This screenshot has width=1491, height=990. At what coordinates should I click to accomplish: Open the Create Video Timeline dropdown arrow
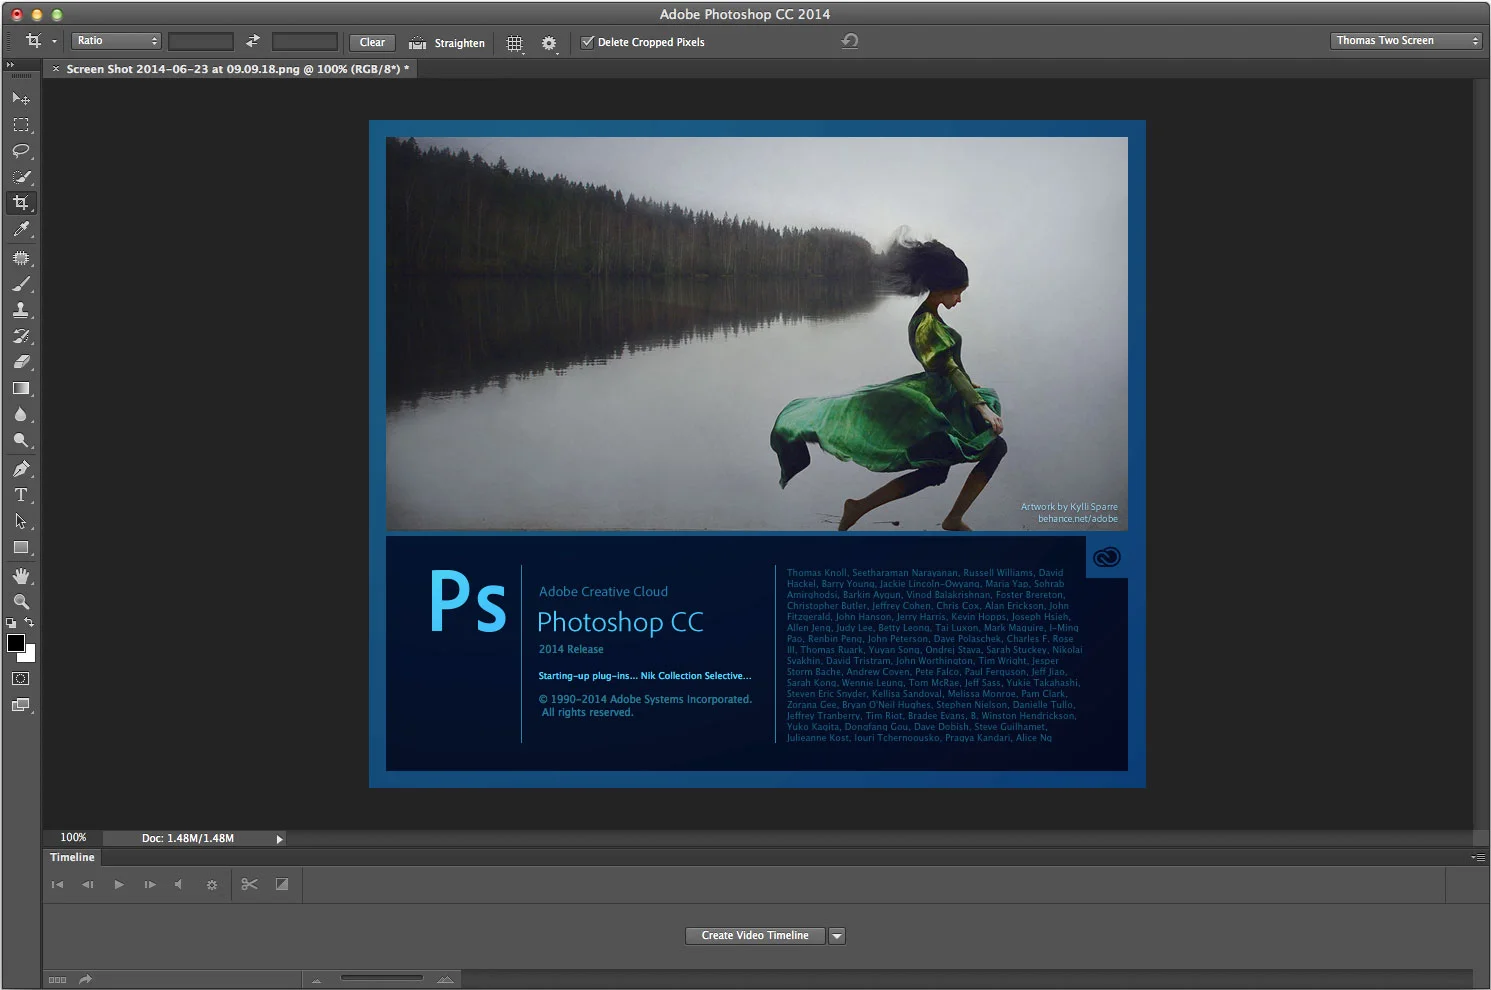coord(837,935)
